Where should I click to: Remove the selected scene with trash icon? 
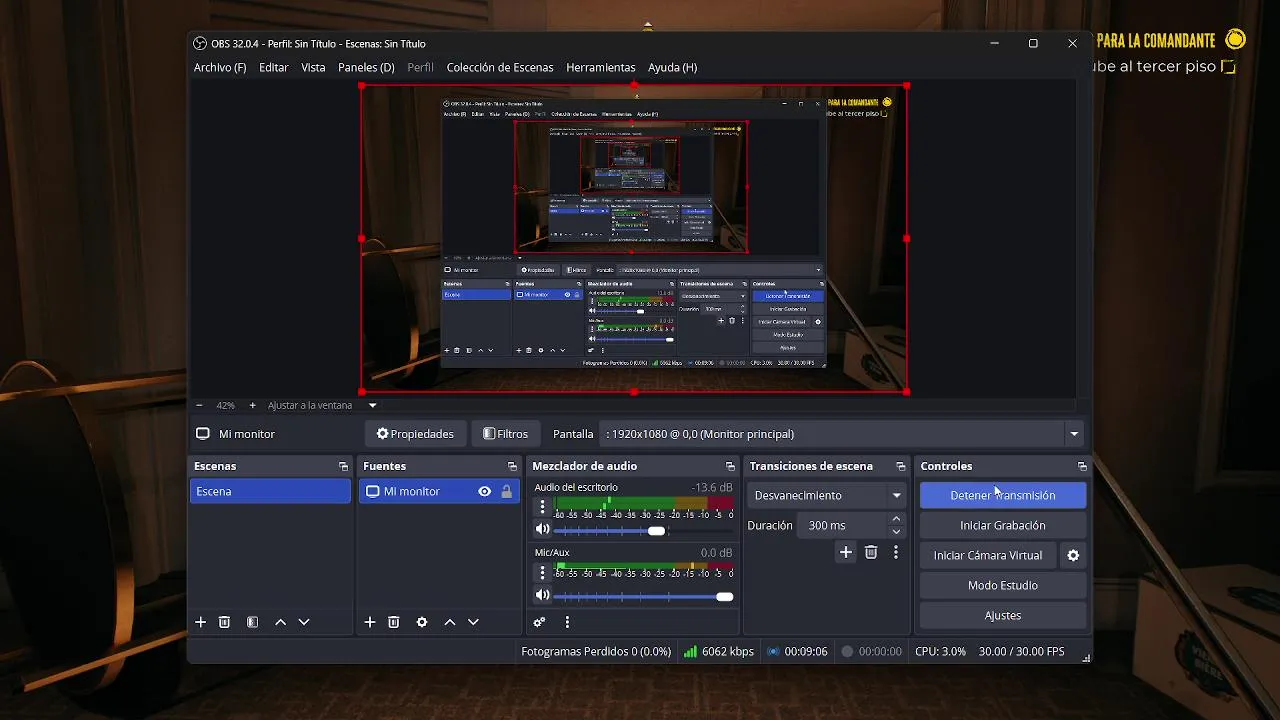click(224, 622)
